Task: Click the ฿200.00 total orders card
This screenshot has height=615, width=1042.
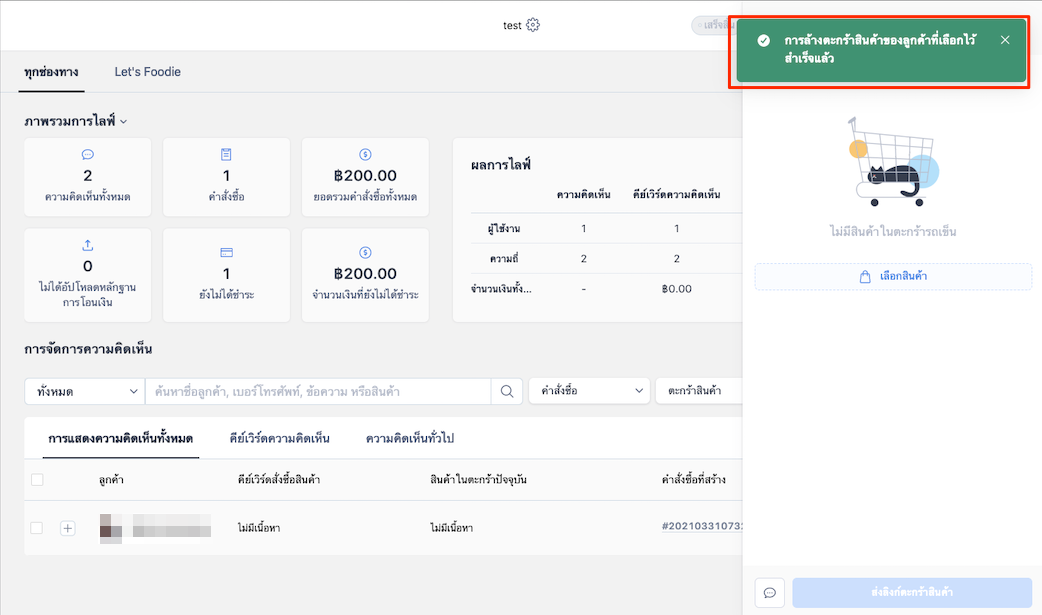Action: [x=365, y=177]
